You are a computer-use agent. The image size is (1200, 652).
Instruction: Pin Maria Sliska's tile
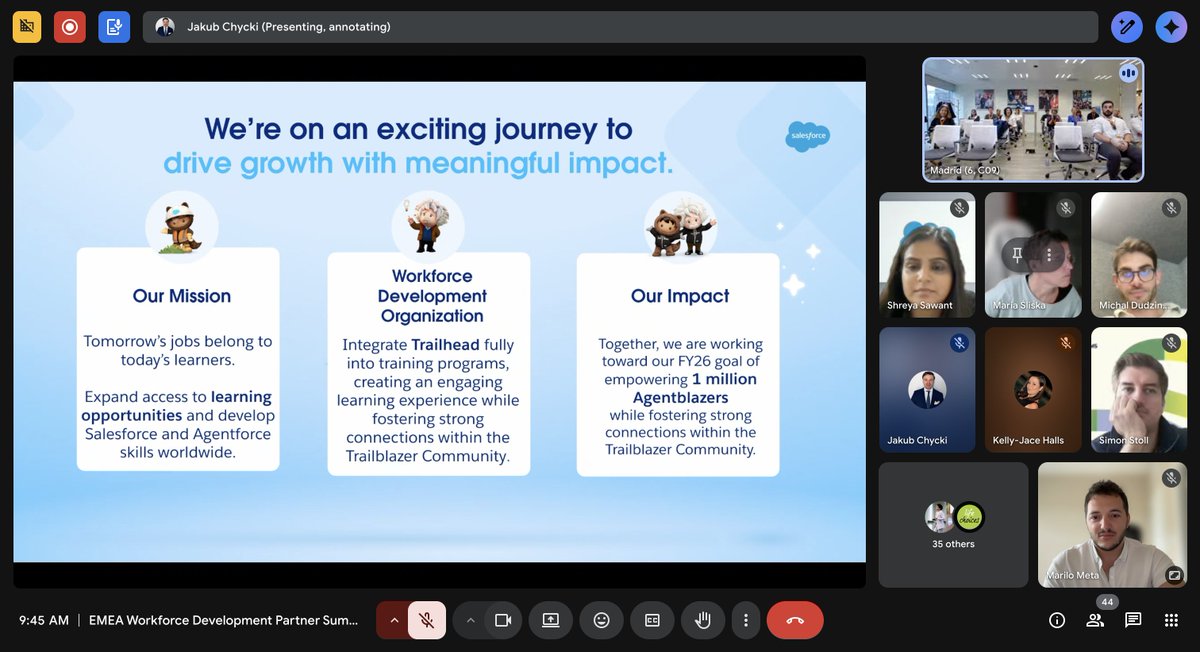point(1017,255)
